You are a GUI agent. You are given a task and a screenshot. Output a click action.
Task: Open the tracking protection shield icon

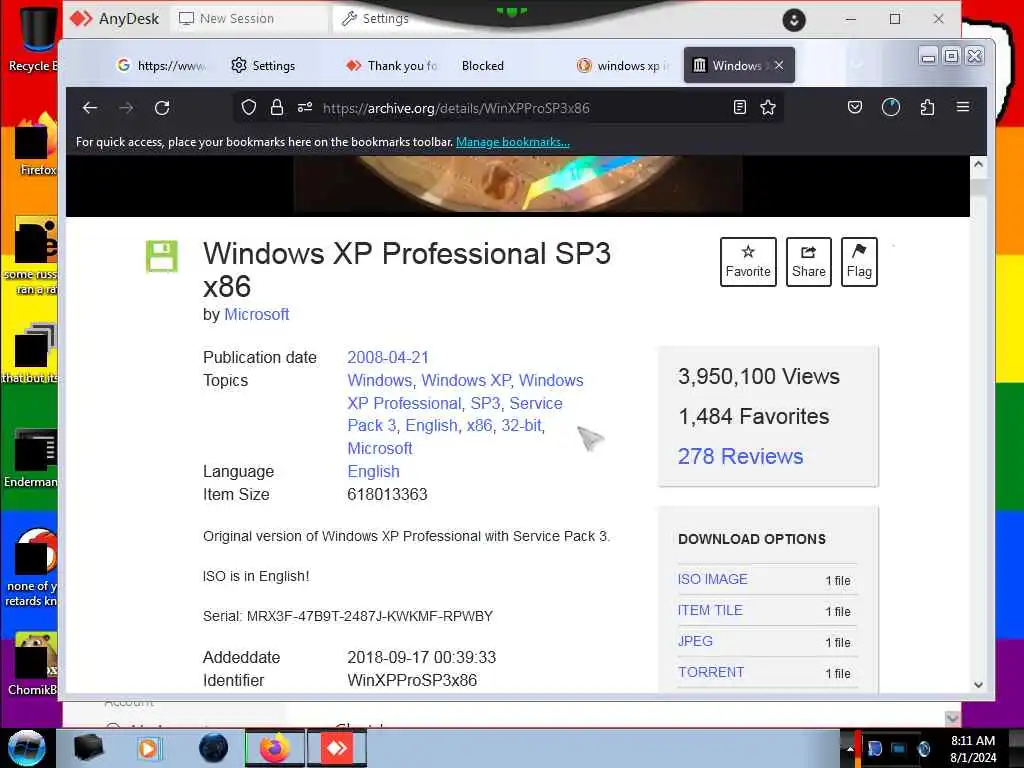coord(248,108)
